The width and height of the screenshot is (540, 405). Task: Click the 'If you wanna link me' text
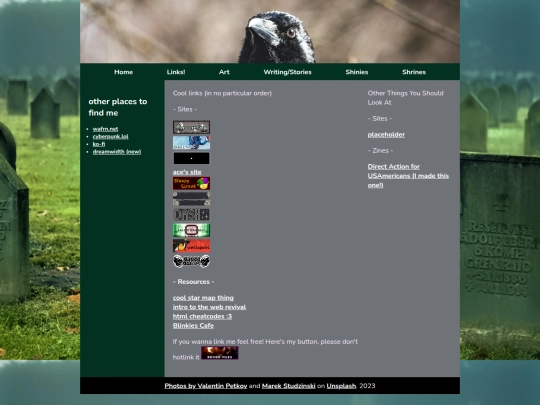point(265,349)
